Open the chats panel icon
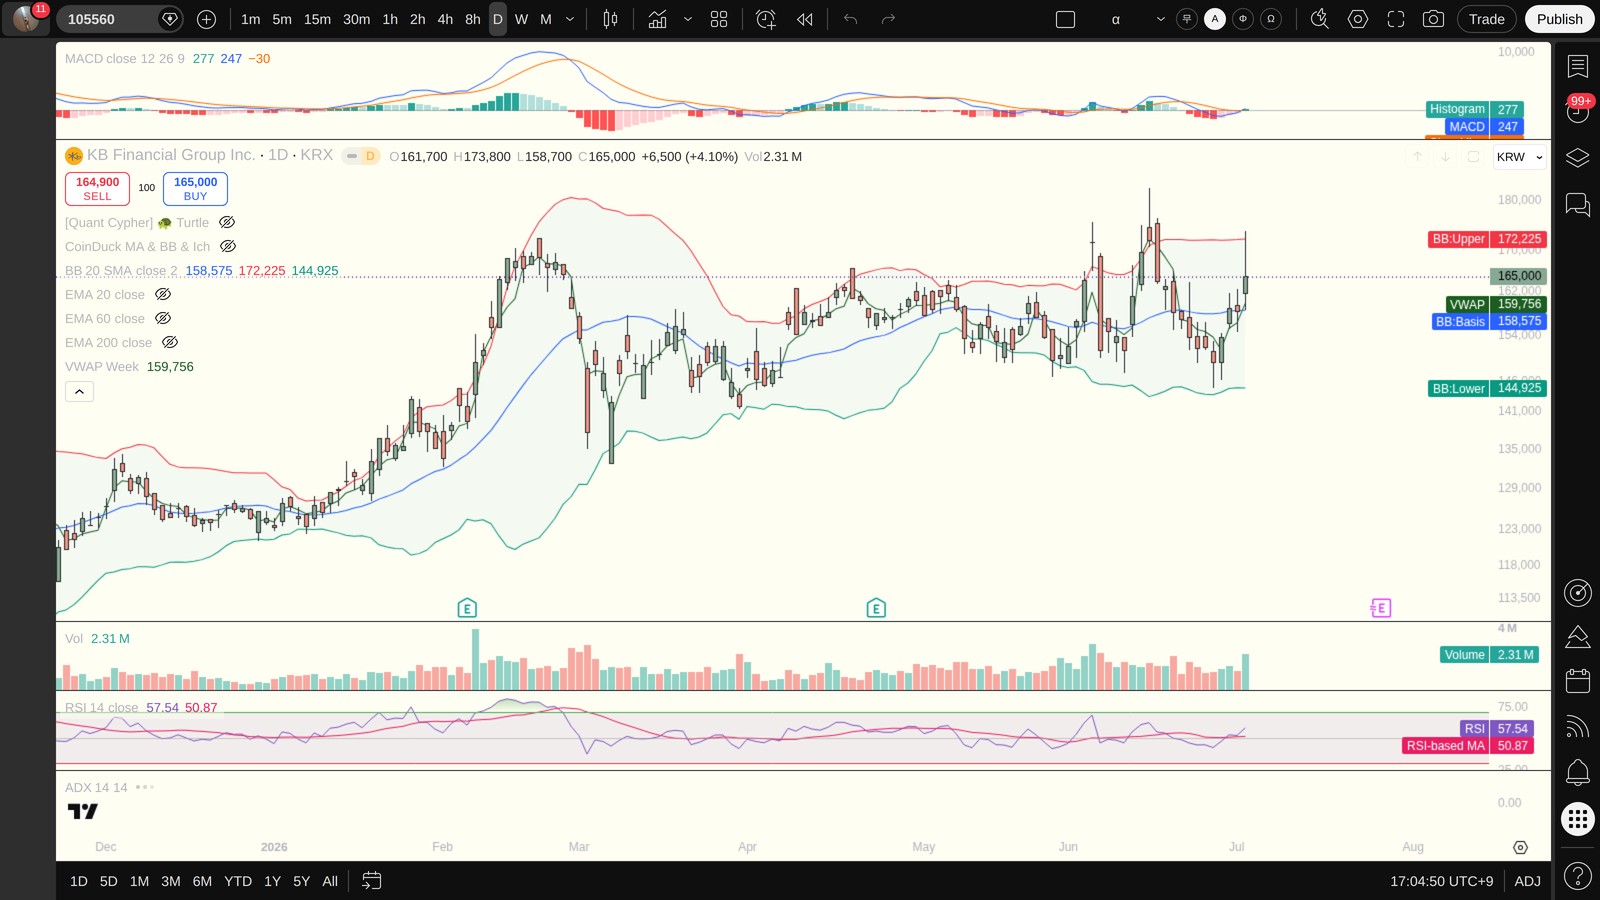1600x900 pixels. tap(1578, 205)
